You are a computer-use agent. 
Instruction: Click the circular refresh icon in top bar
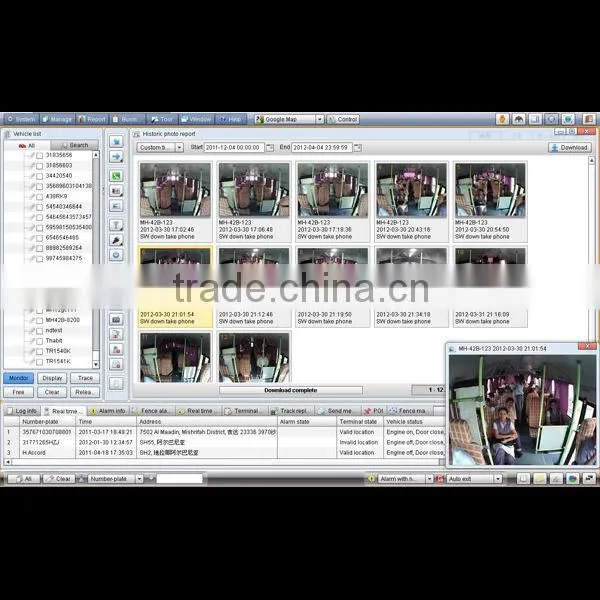click(x=551, y=119)
